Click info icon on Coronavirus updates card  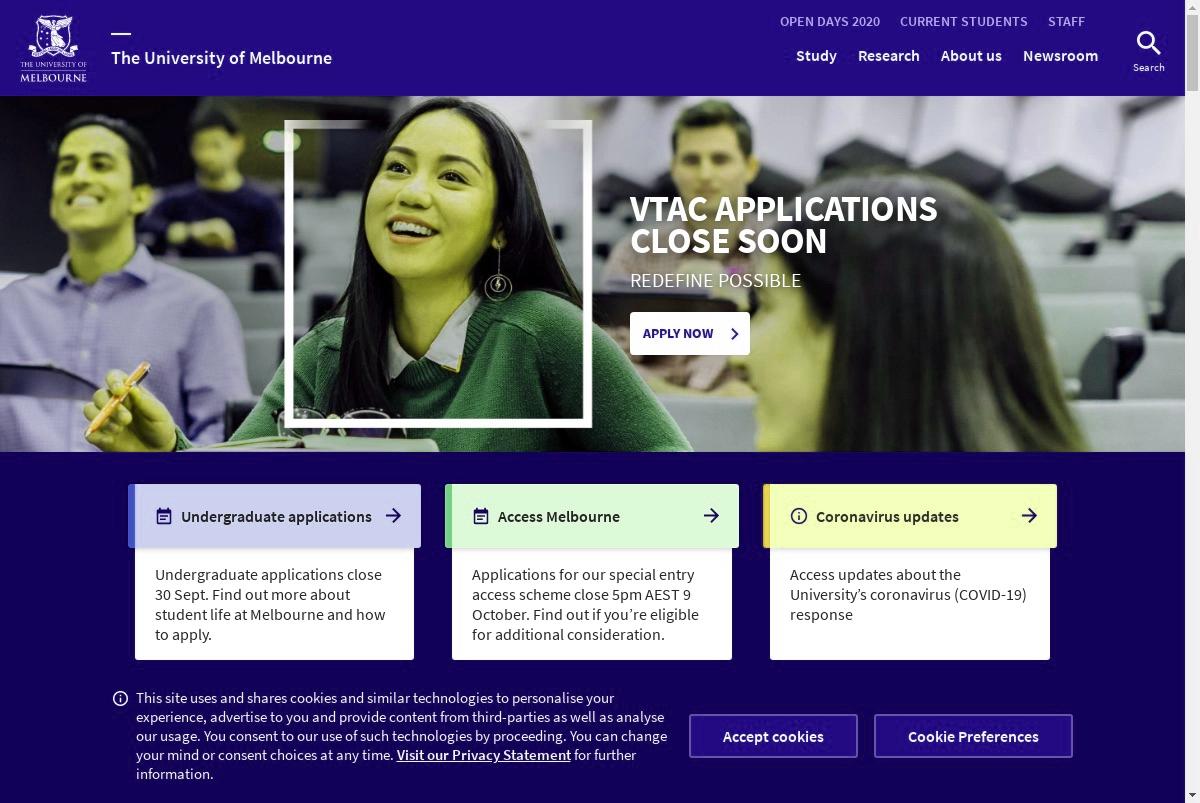tap(798, 516)
